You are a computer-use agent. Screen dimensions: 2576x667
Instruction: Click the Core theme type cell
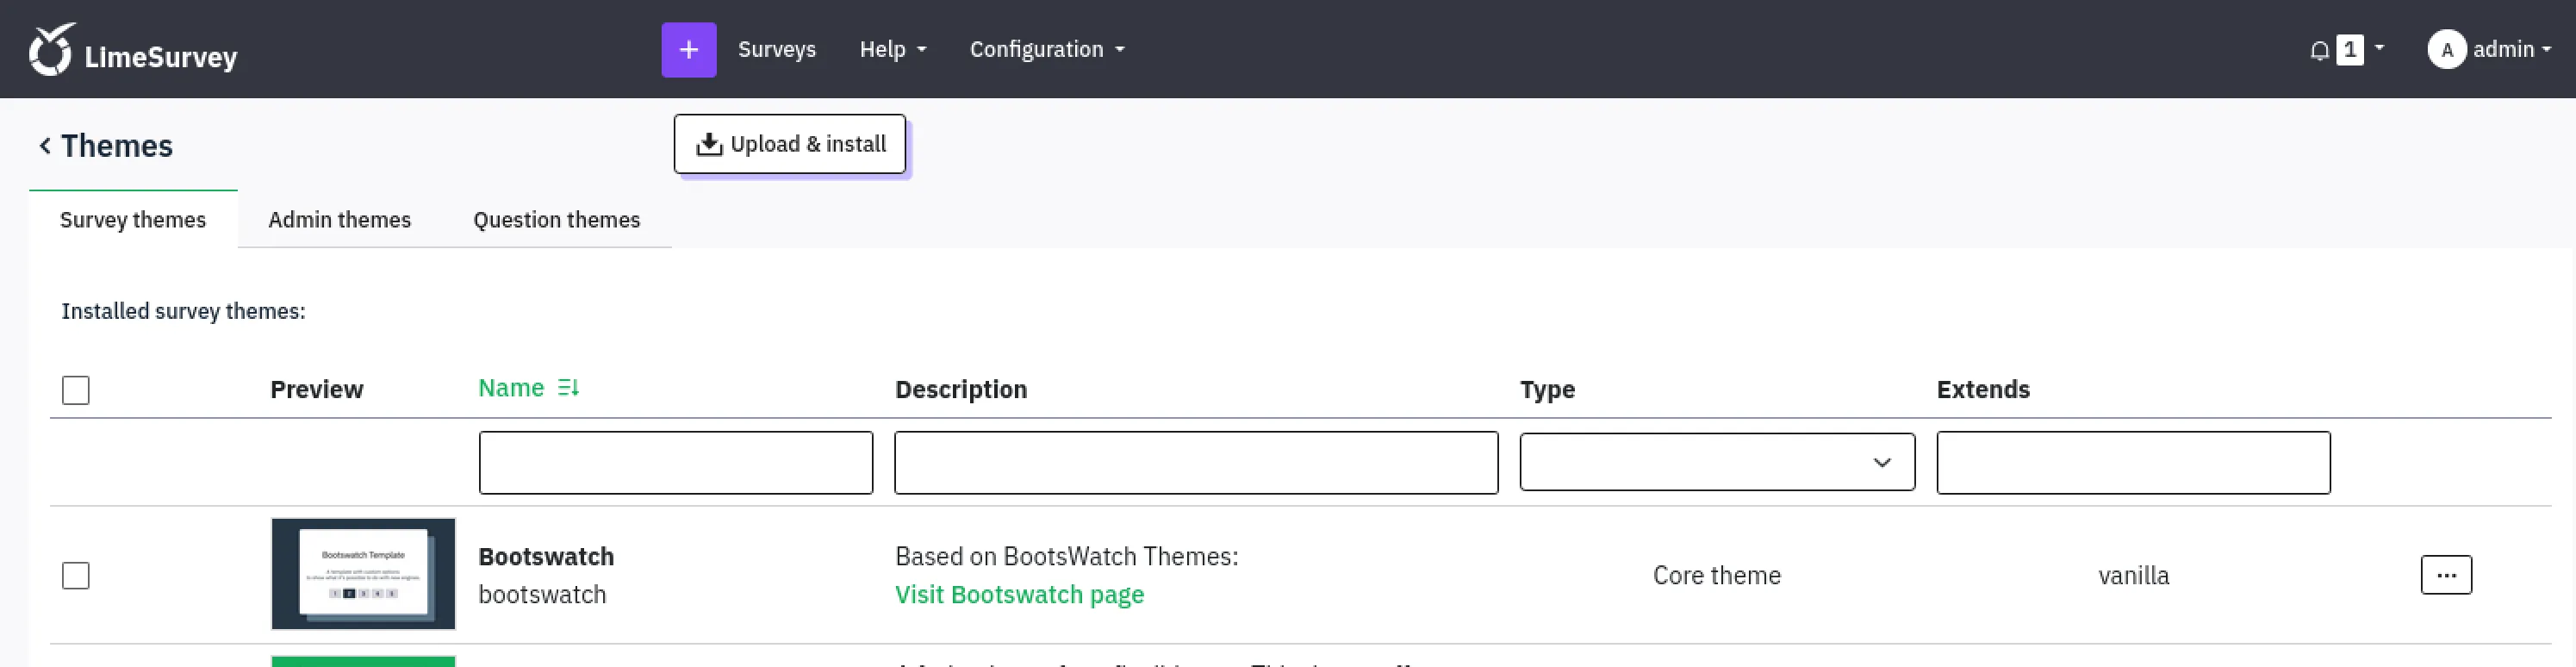1717,576
